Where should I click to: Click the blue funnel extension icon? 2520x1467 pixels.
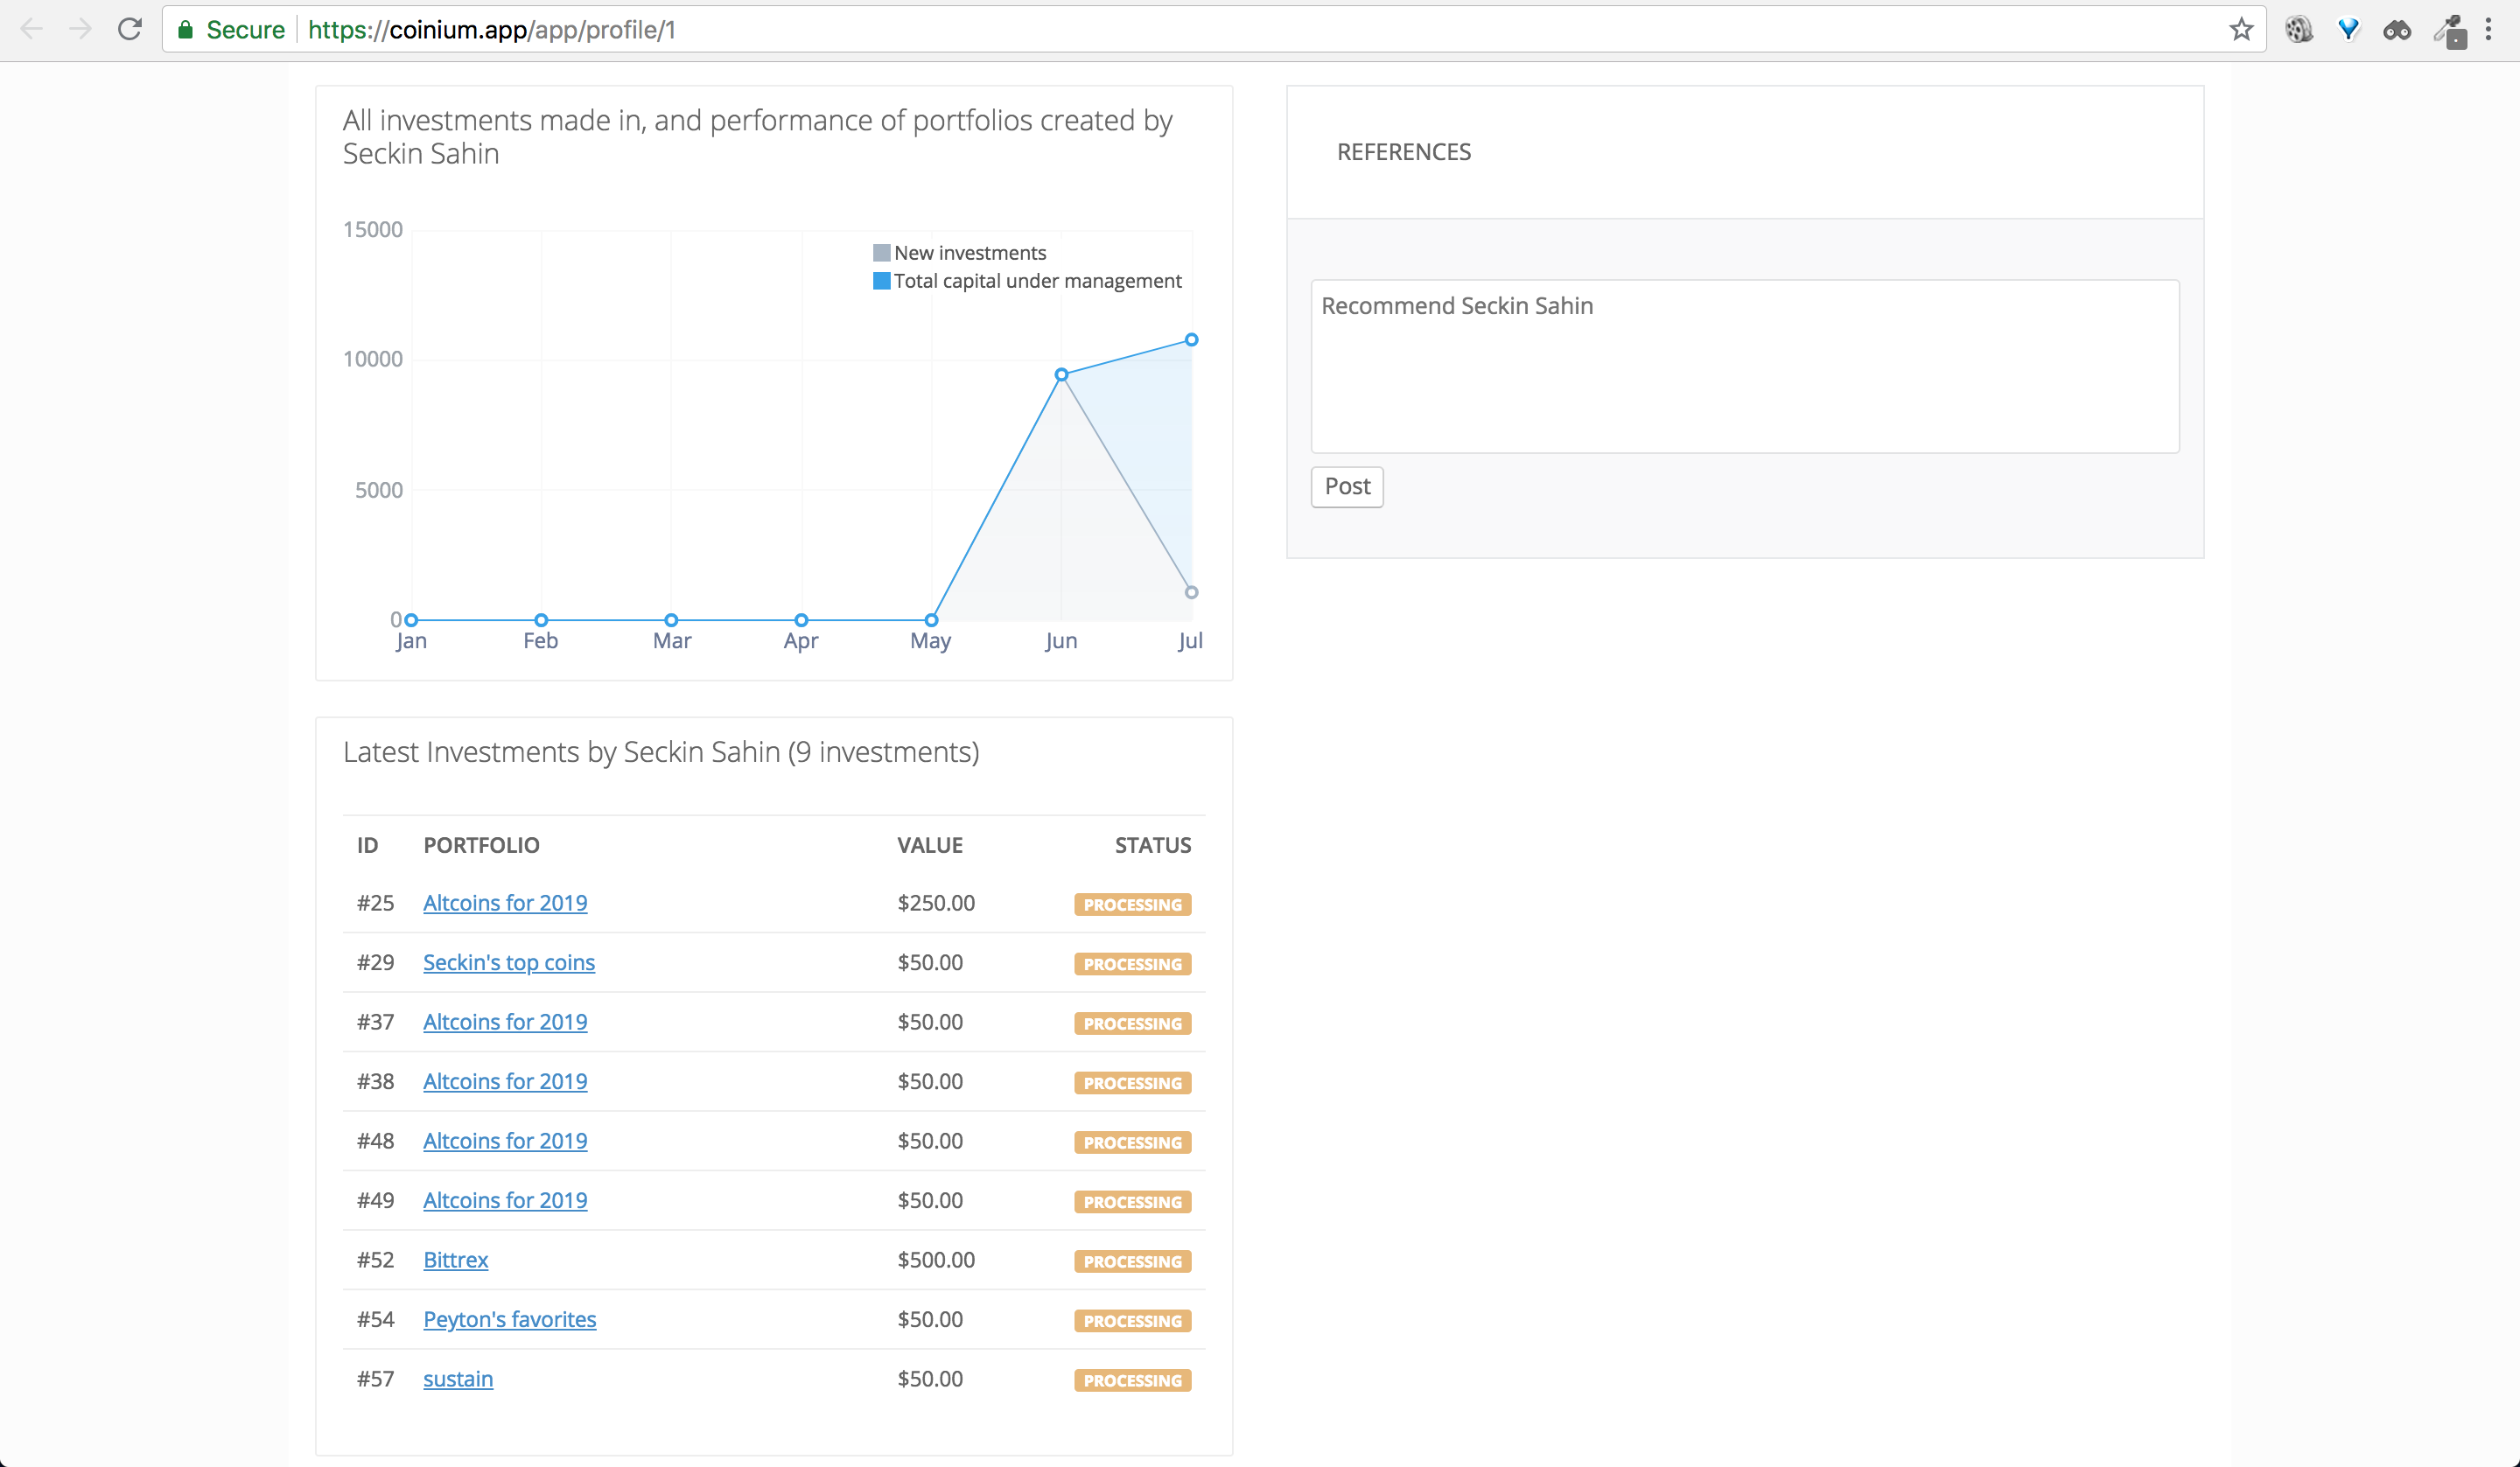2348,29
